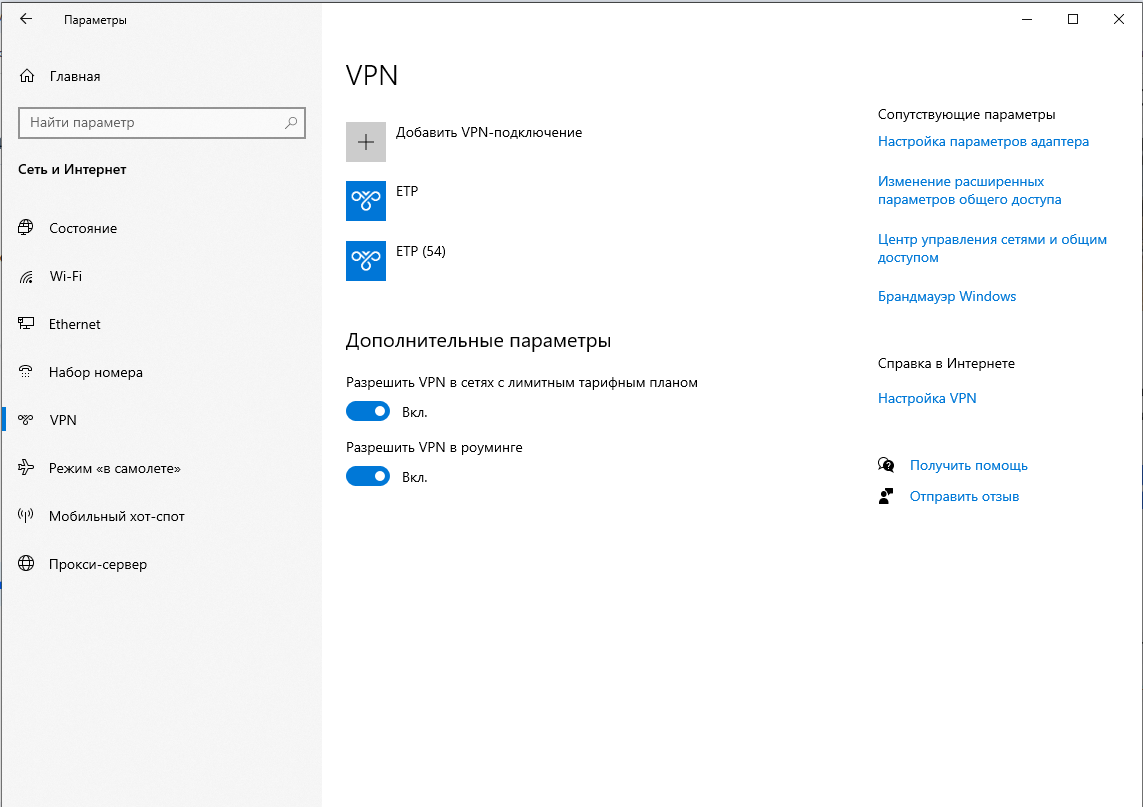Open Режим «в самолете» section
The width and height of the screenshot is (1143, 807).
[114, 468]
